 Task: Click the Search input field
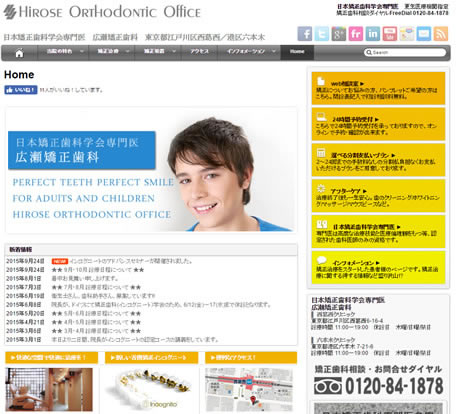(x=405, y=52)
